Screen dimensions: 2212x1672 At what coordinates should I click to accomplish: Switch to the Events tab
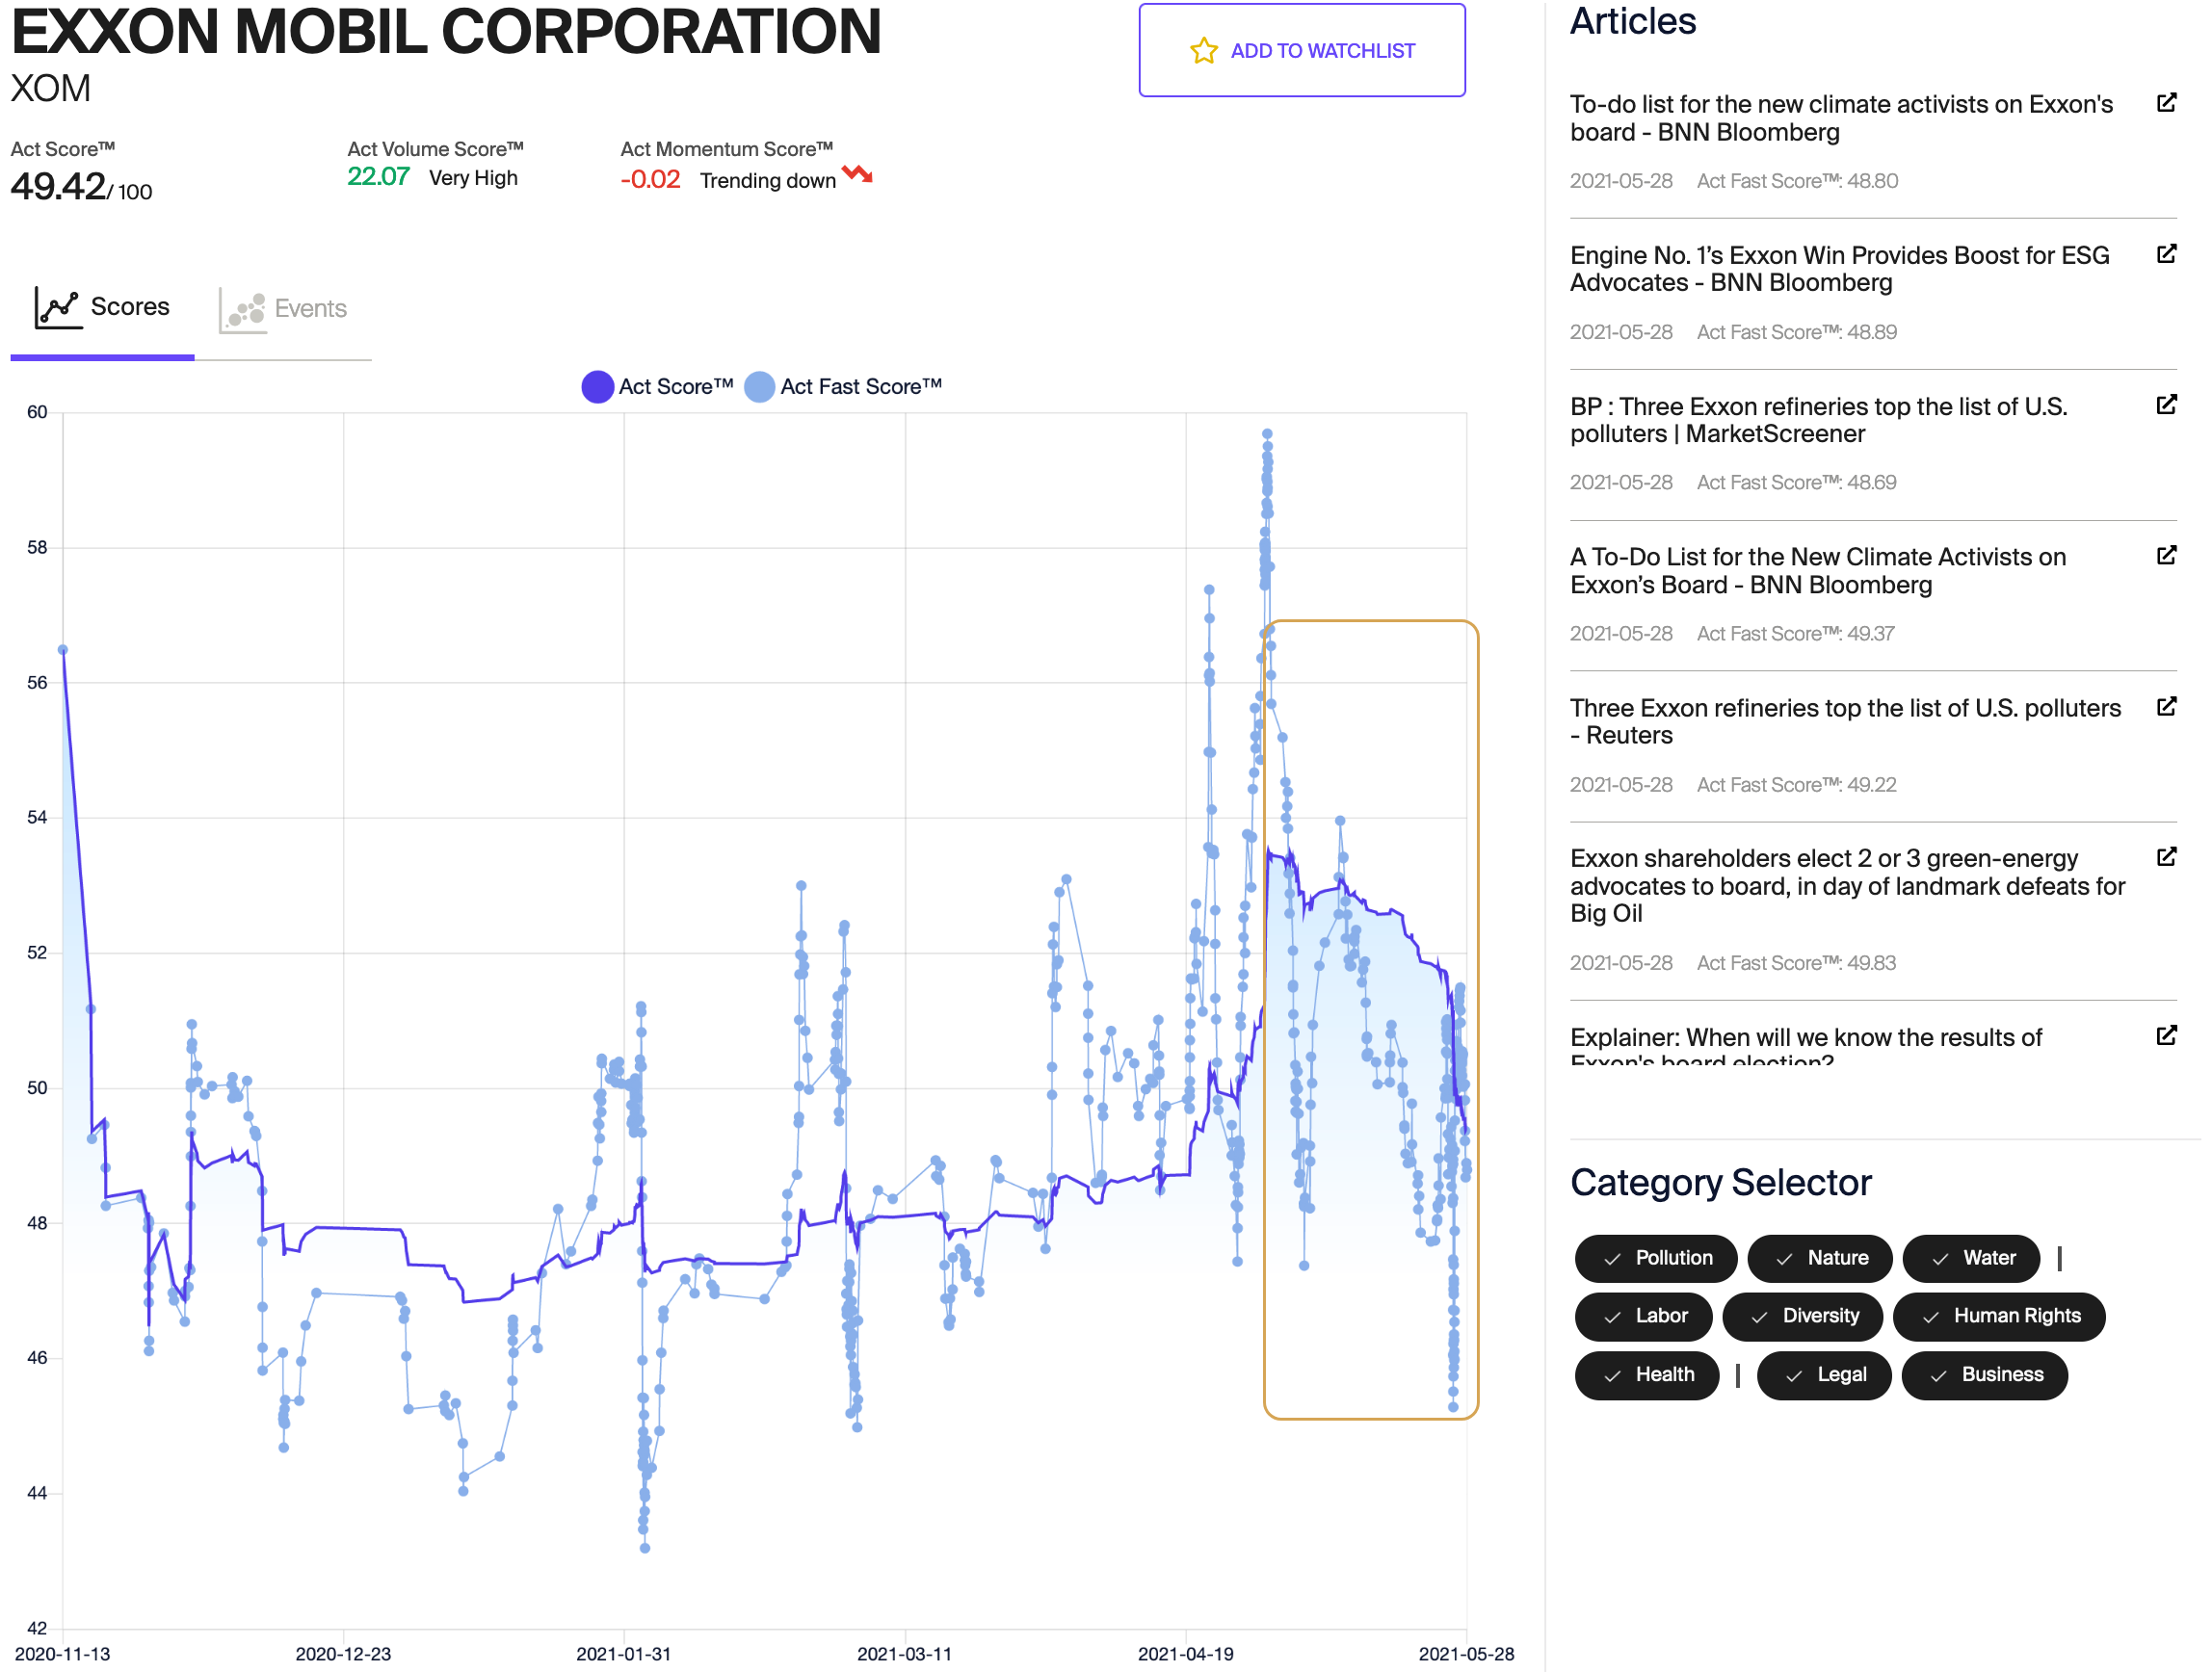point(283,308)
